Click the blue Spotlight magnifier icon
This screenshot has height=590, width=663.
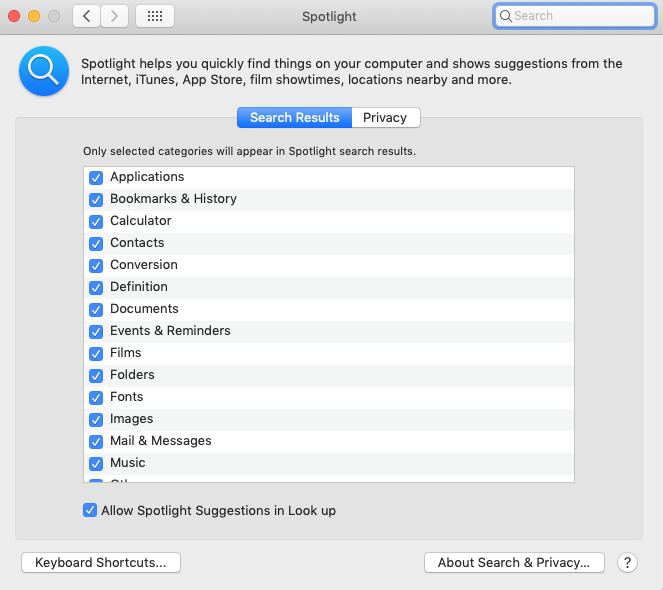(x=44, y=71)
